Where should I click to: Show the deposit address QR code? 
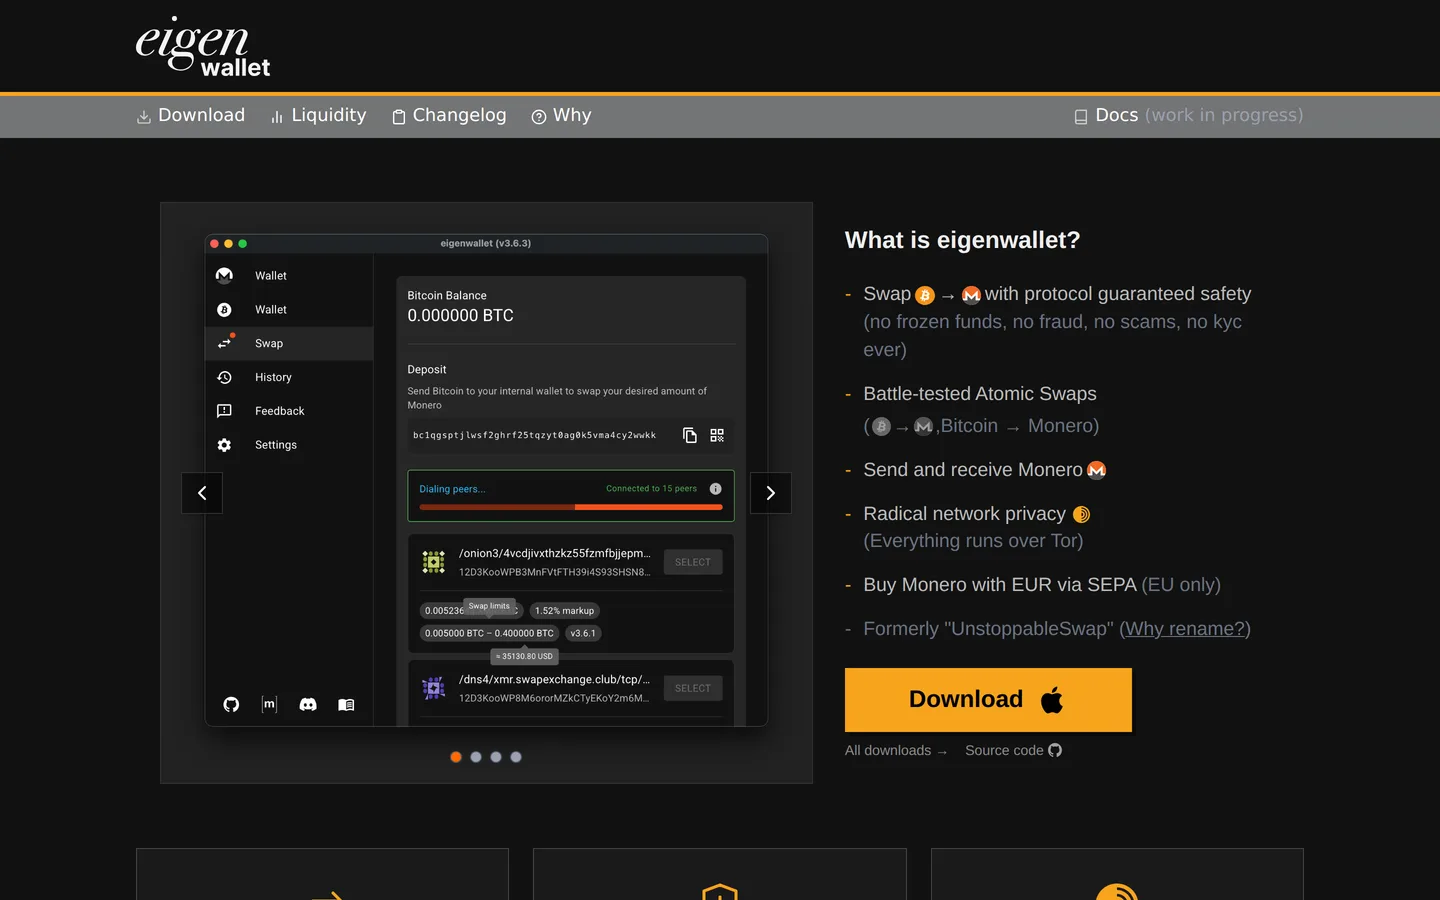point(717,435)
